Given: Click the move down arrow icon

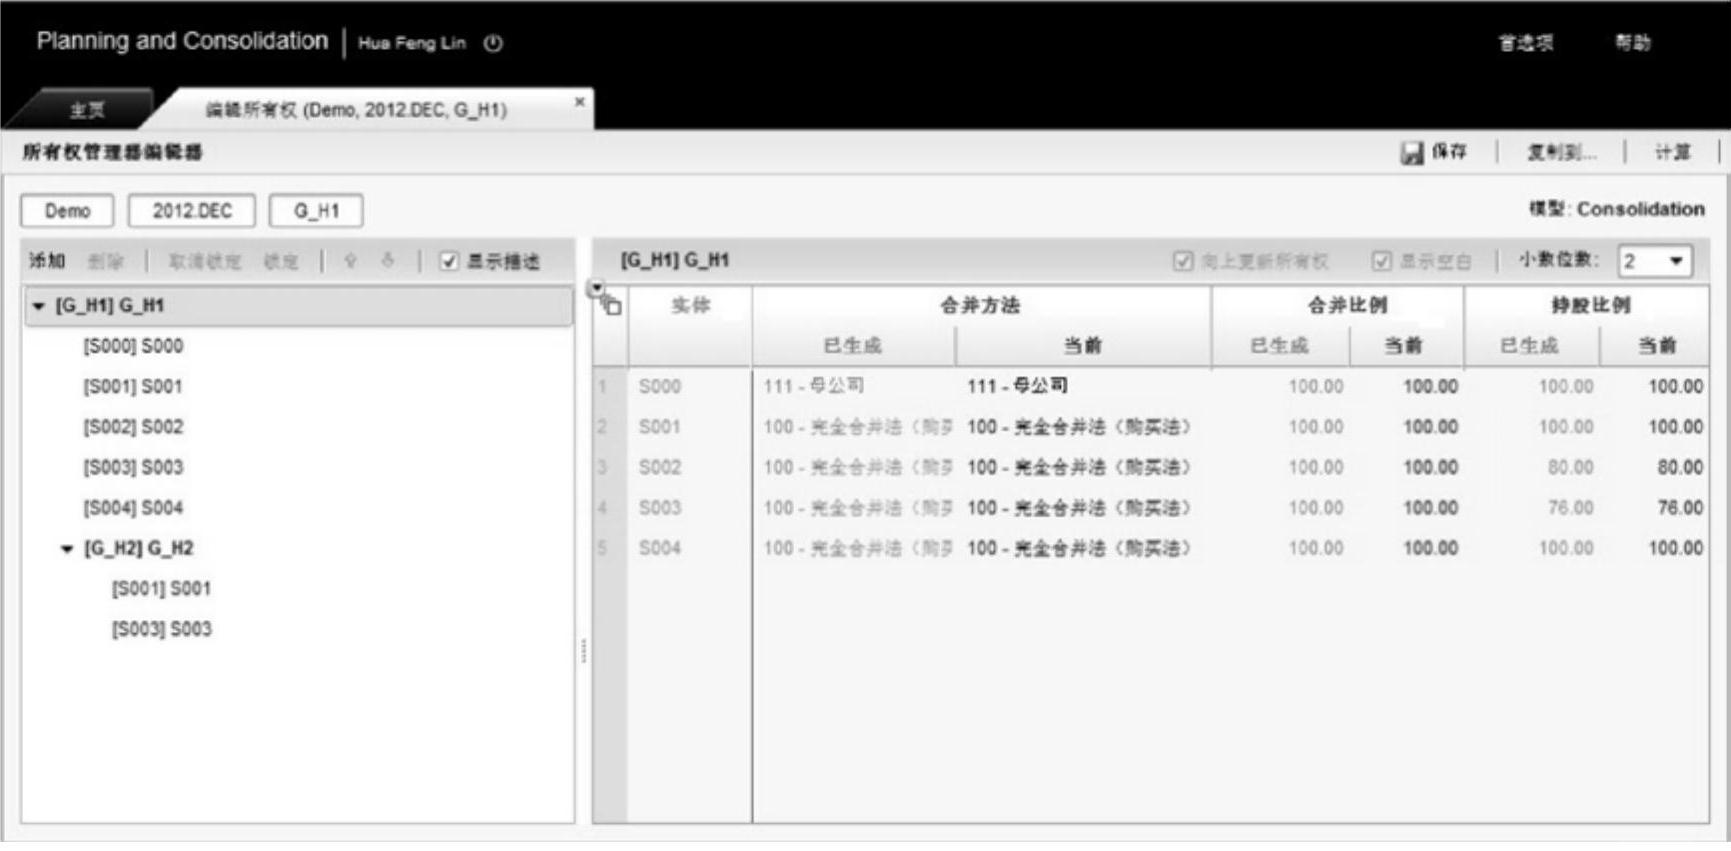Looking at the screenshot, I should pyautogui.click(x=388, y=261).
